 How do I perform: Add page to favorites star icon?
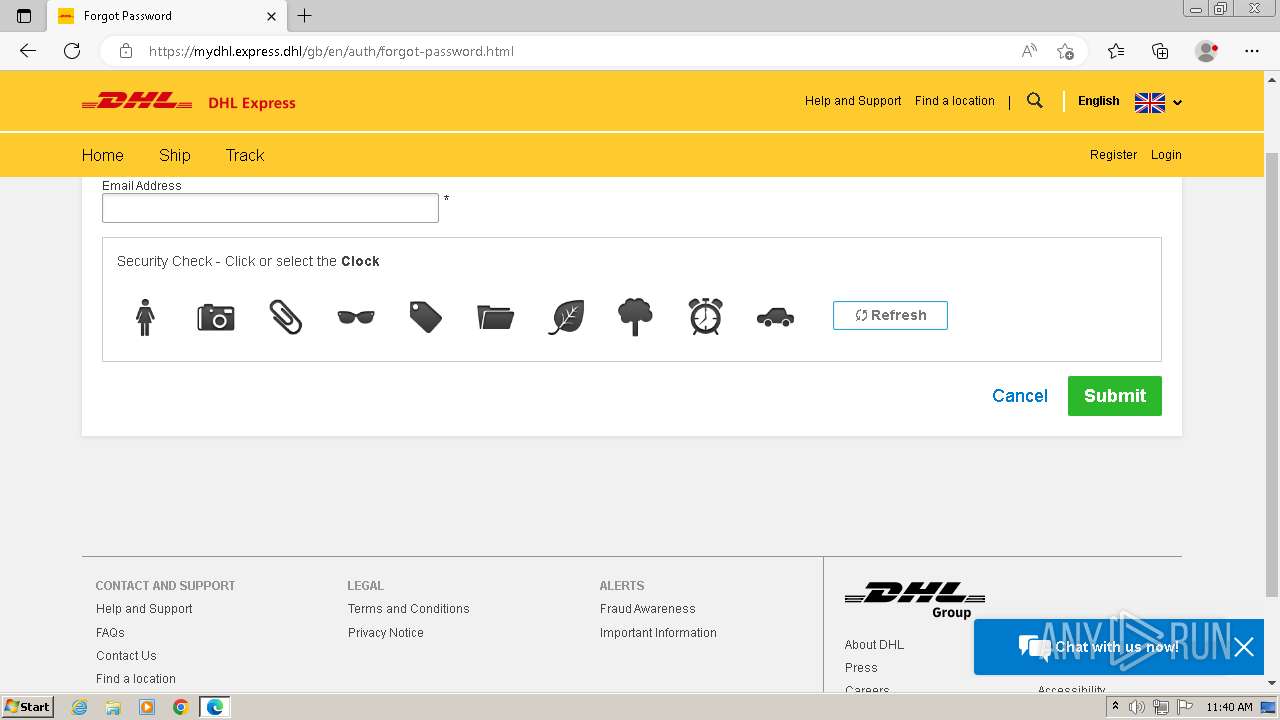click(x=1065, y=51)
